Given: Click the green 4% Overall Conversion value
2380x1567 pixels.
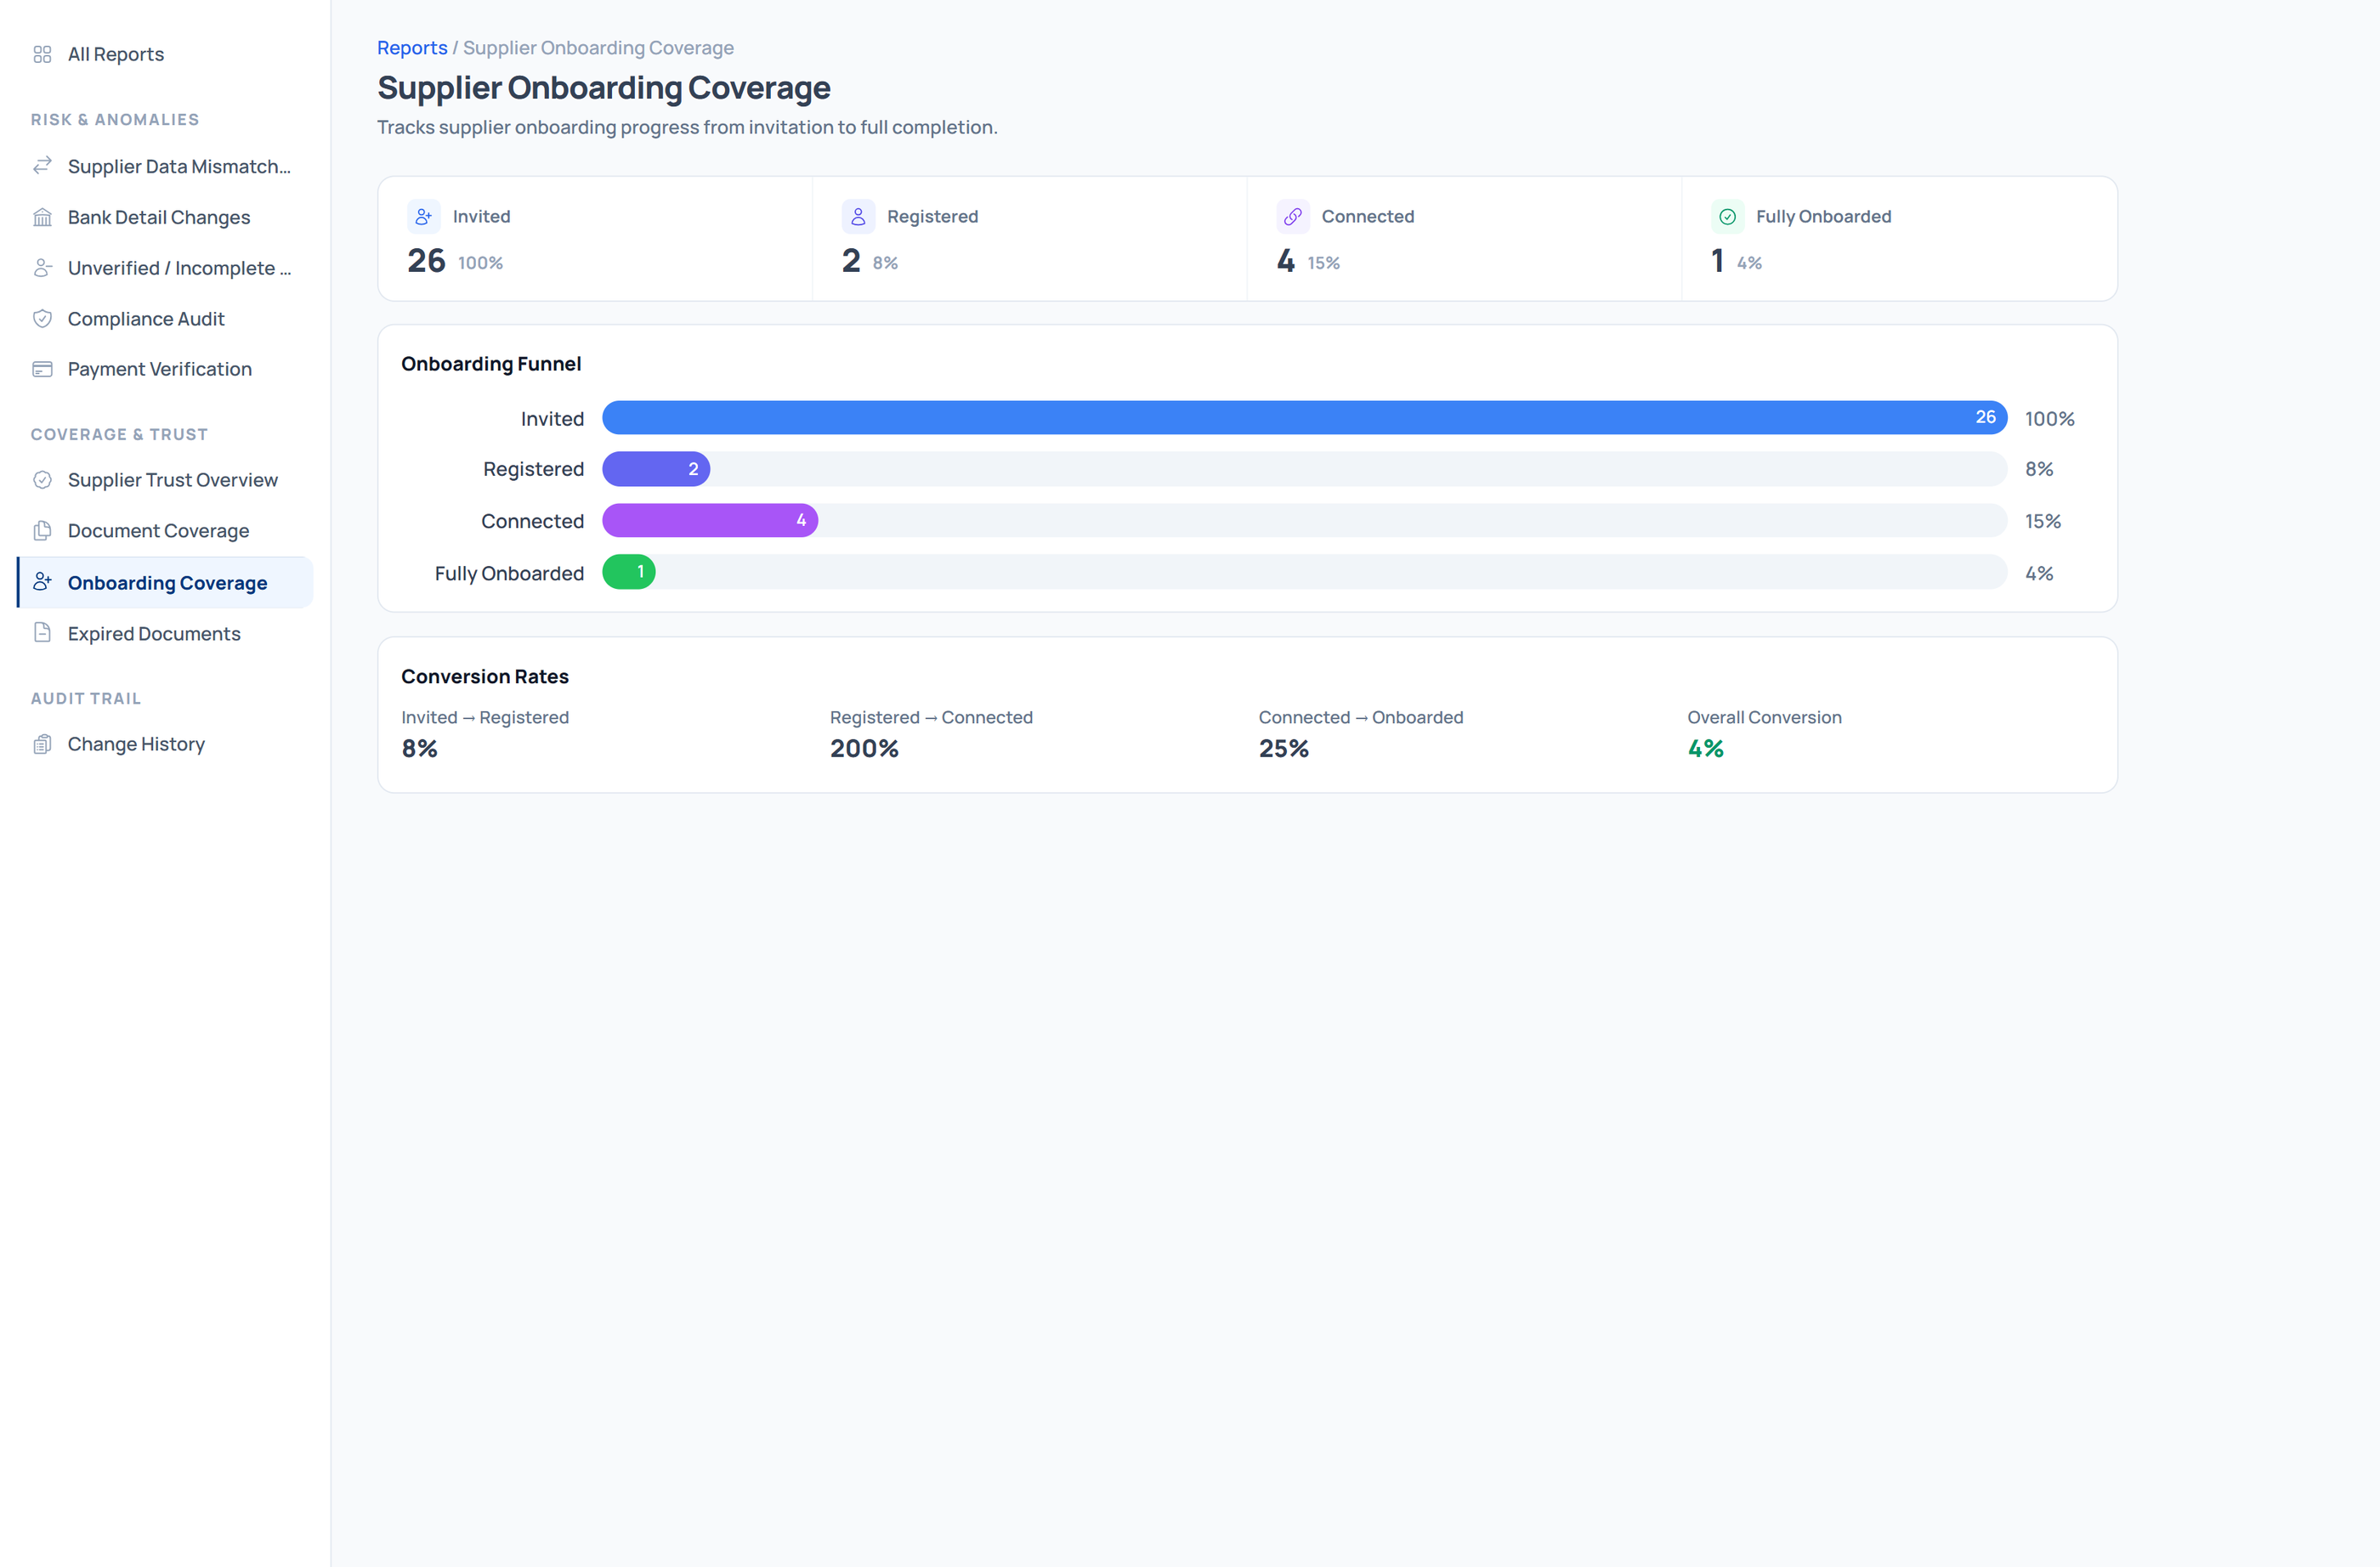Looking at the screenshot, I should point(1706,749).
